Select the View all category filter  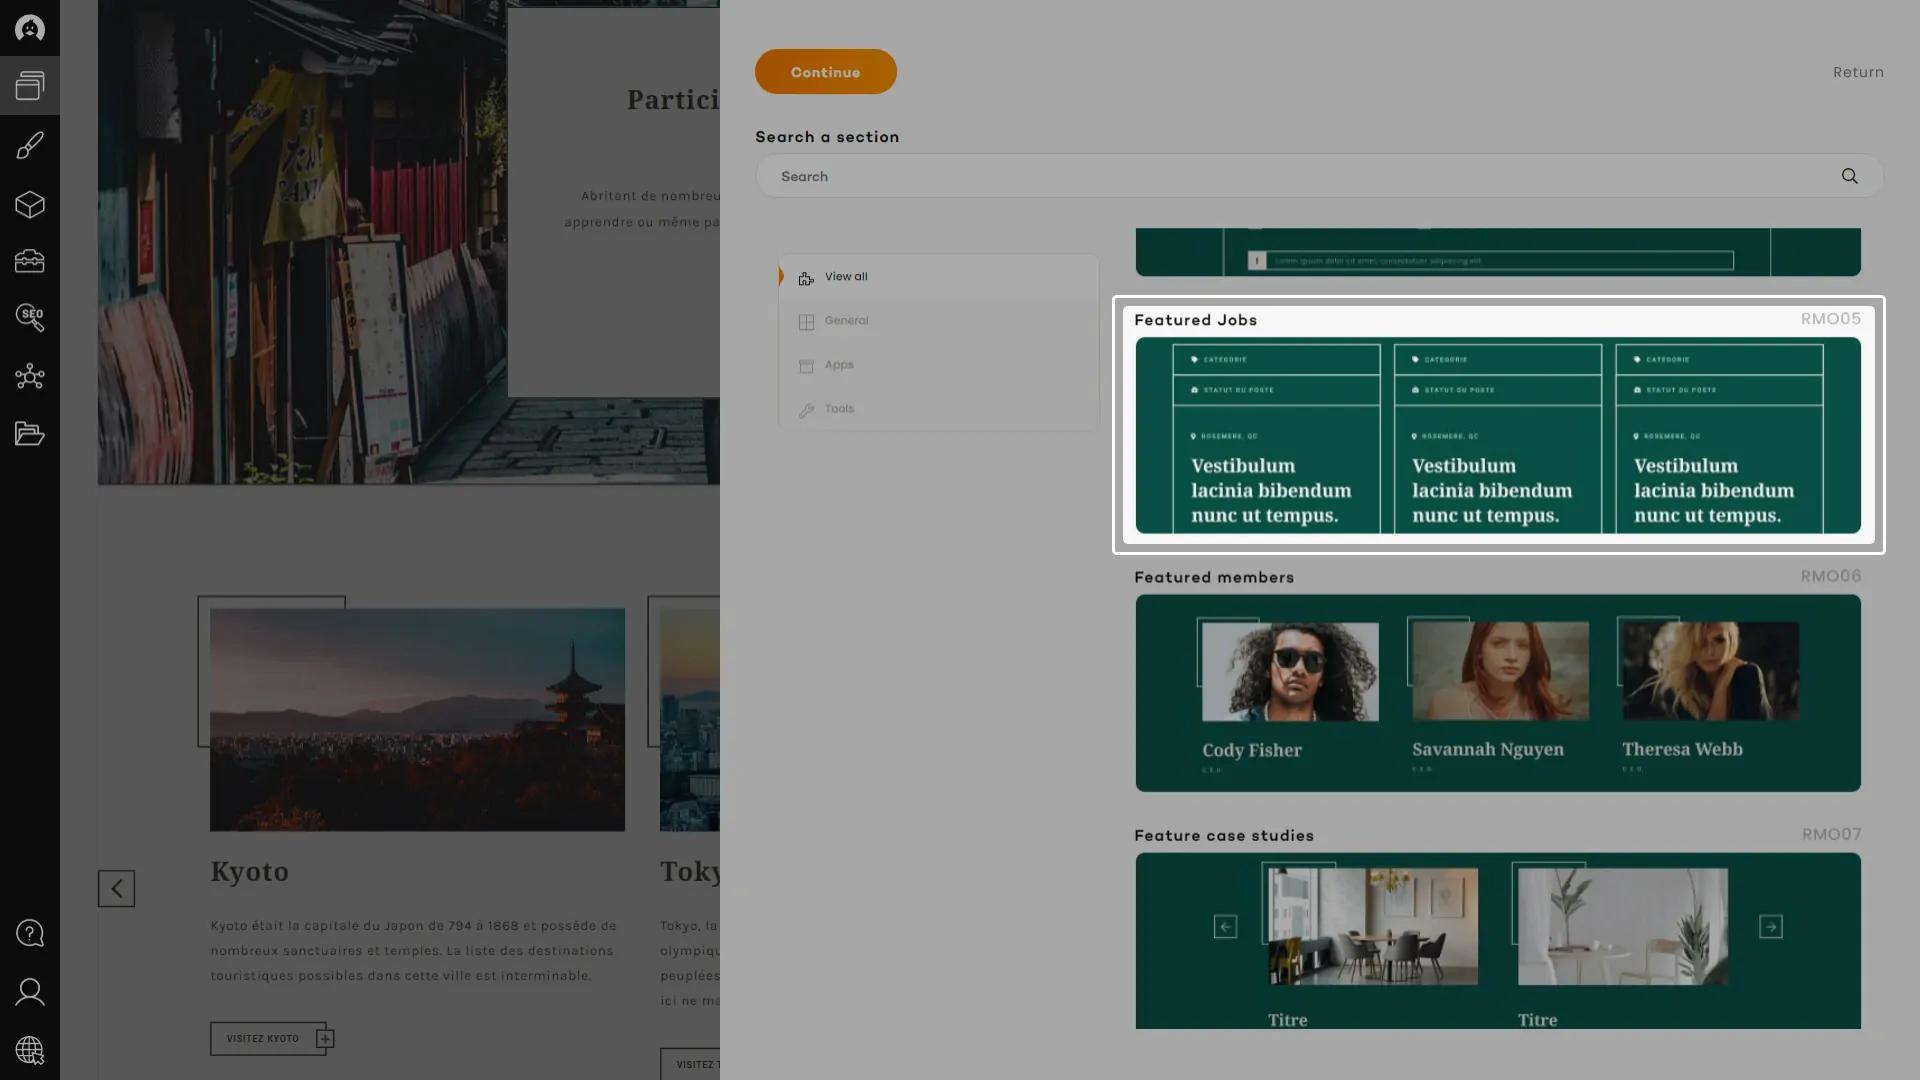click(x=845, y=277)
